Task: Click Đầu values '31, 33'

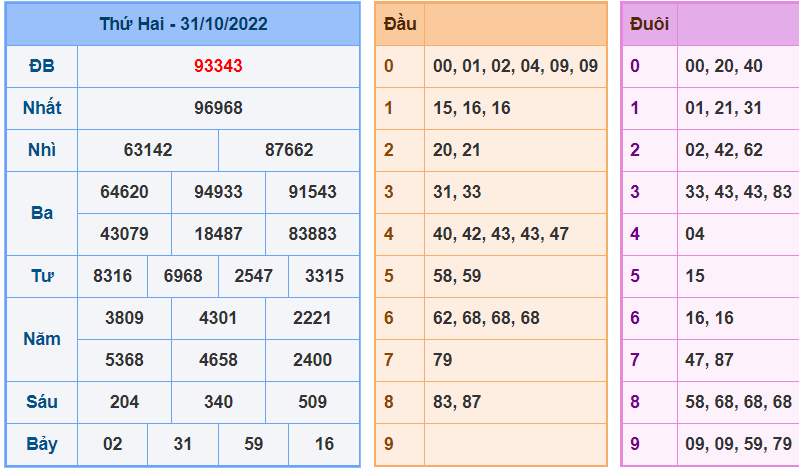Action: click(457, 192)
